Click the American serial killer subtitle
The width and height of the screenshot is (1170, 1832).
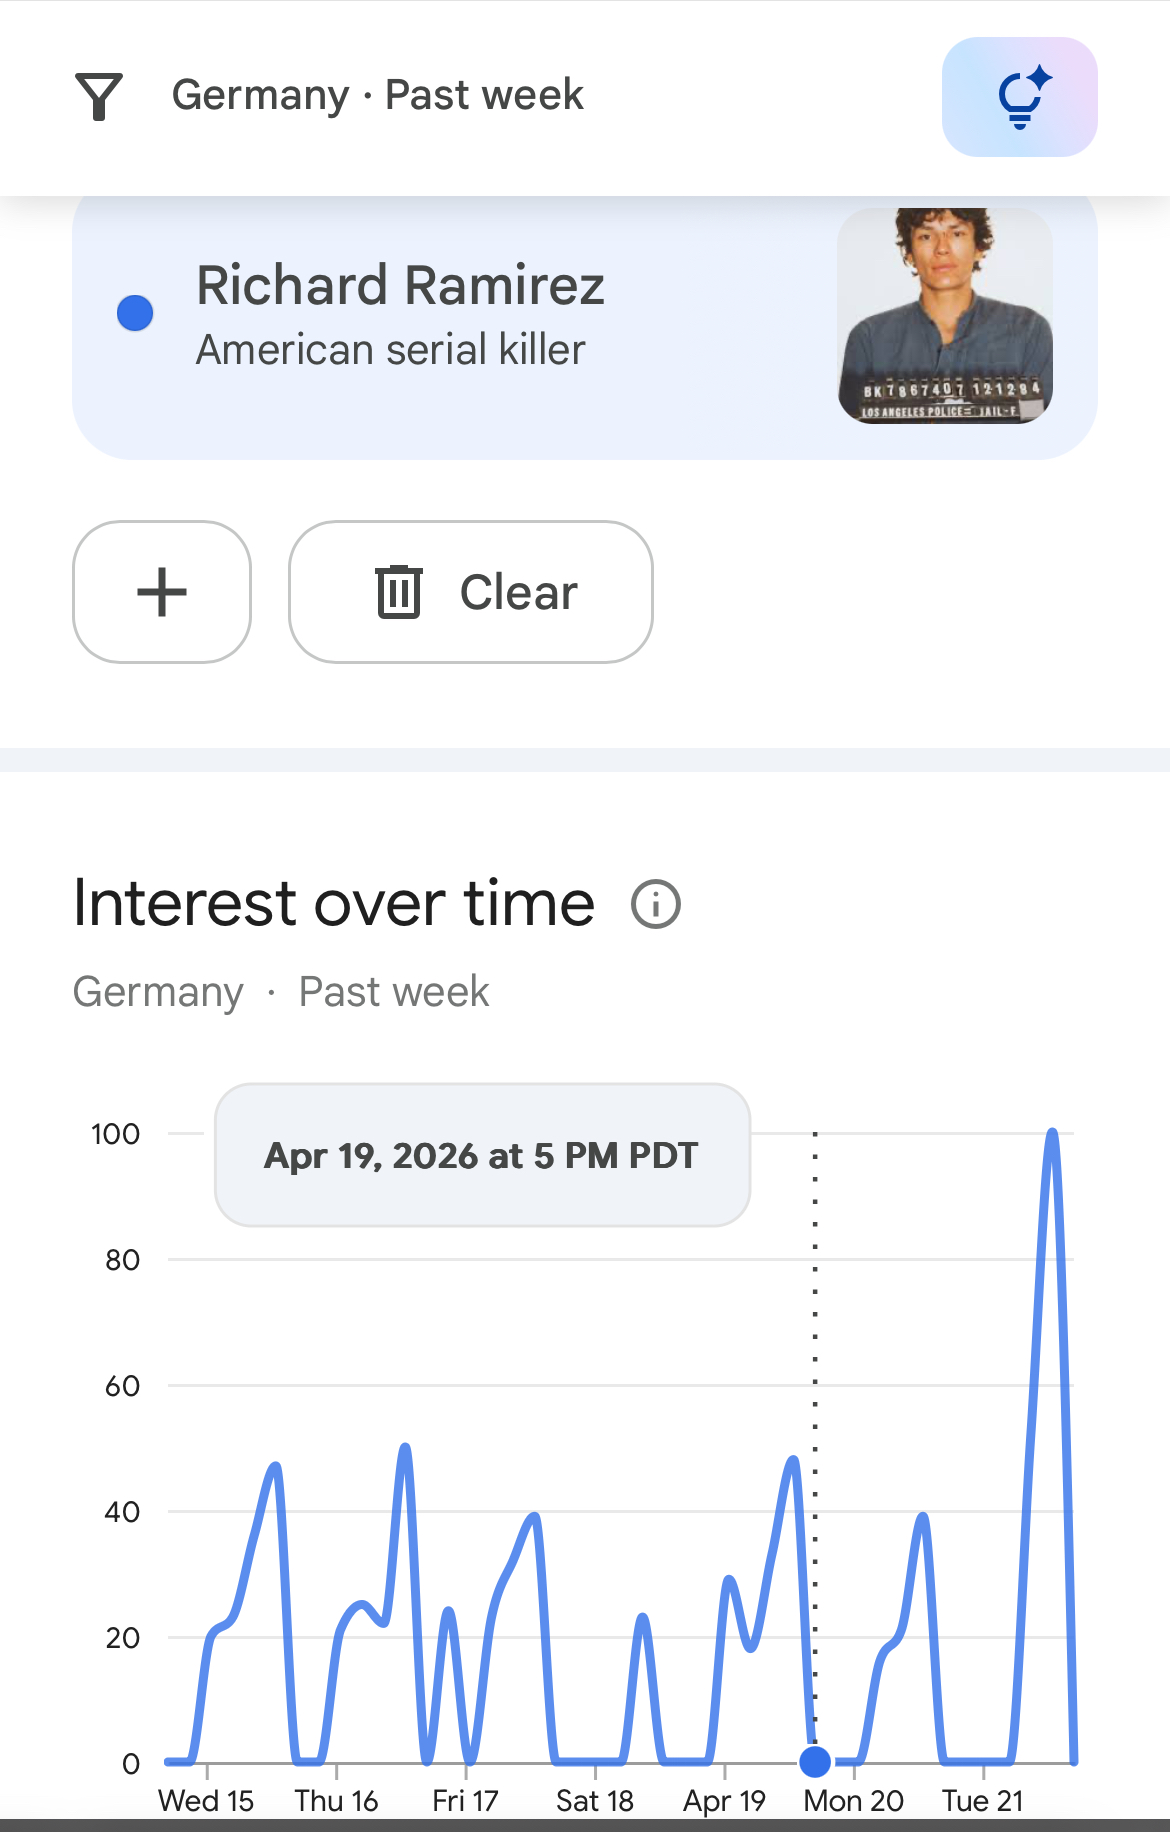[x=390, y=350]
